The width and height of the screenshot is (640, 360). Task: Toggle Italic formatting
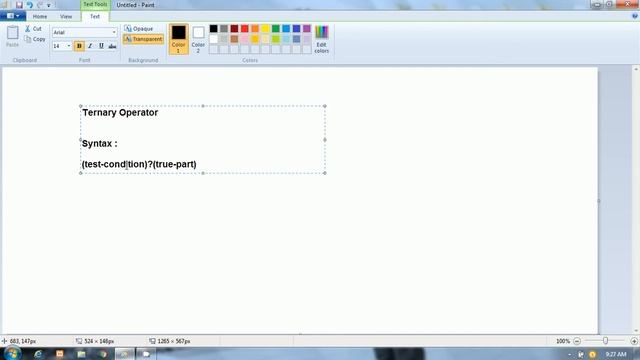point(90,46)
